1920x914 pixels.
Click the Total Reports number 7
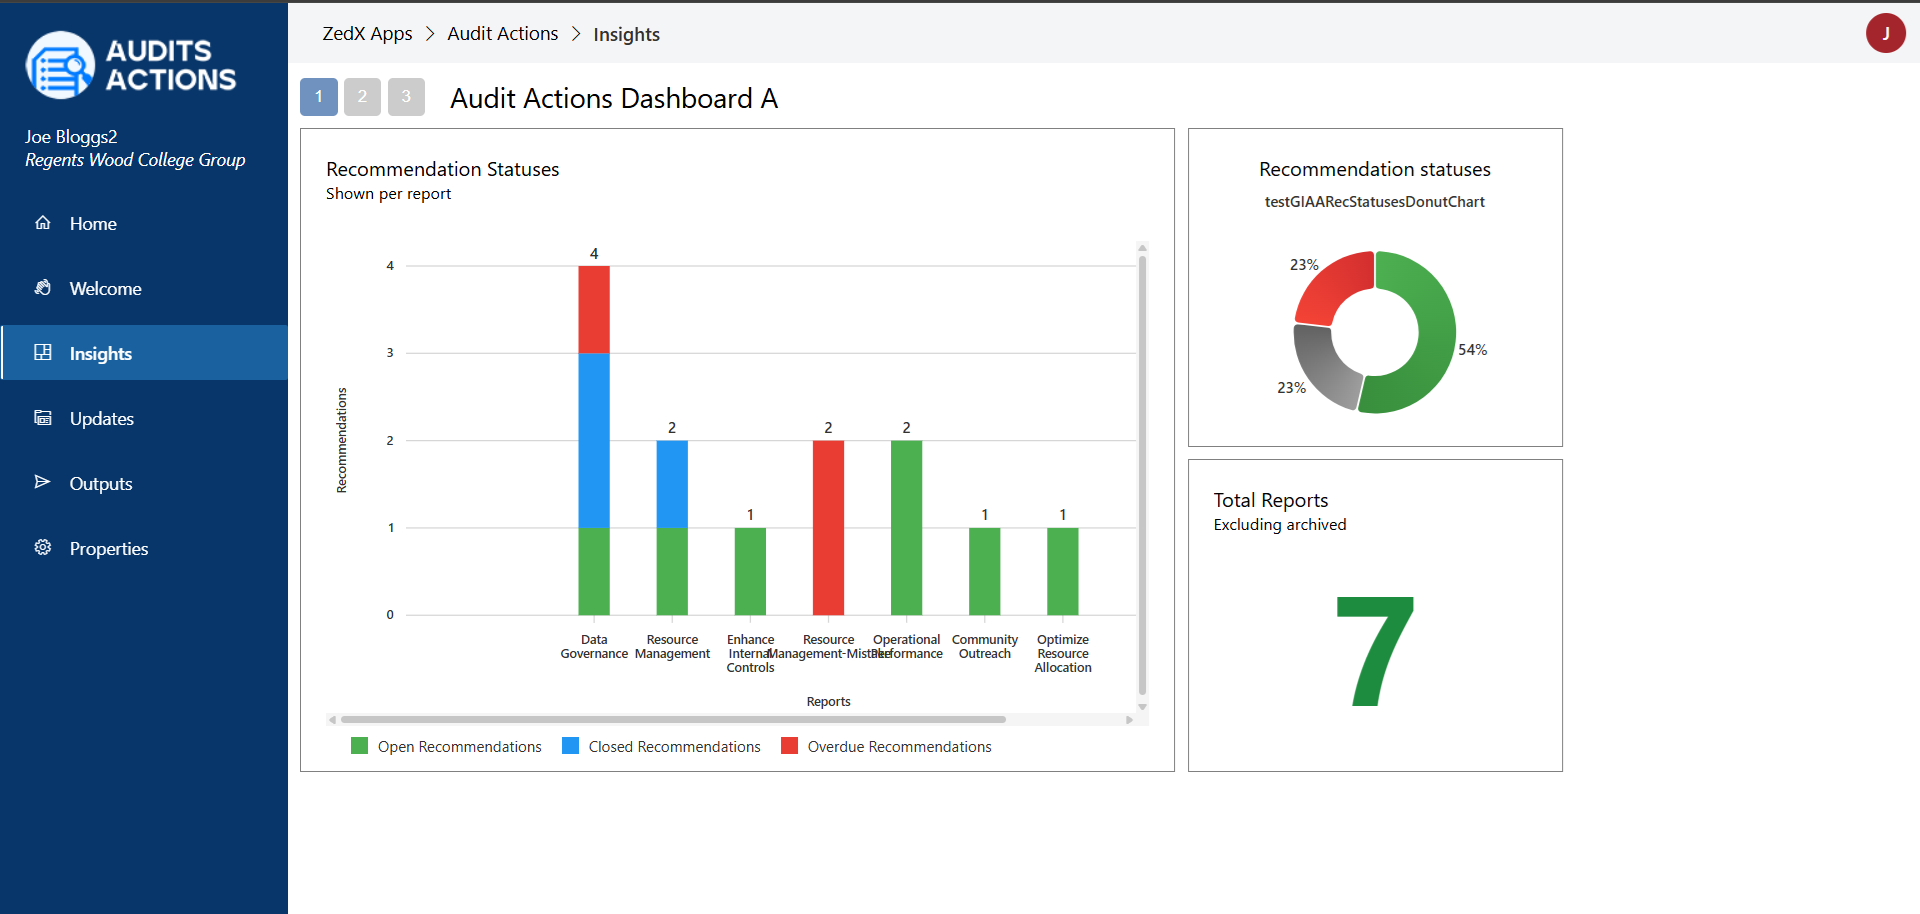point(1376,651)
